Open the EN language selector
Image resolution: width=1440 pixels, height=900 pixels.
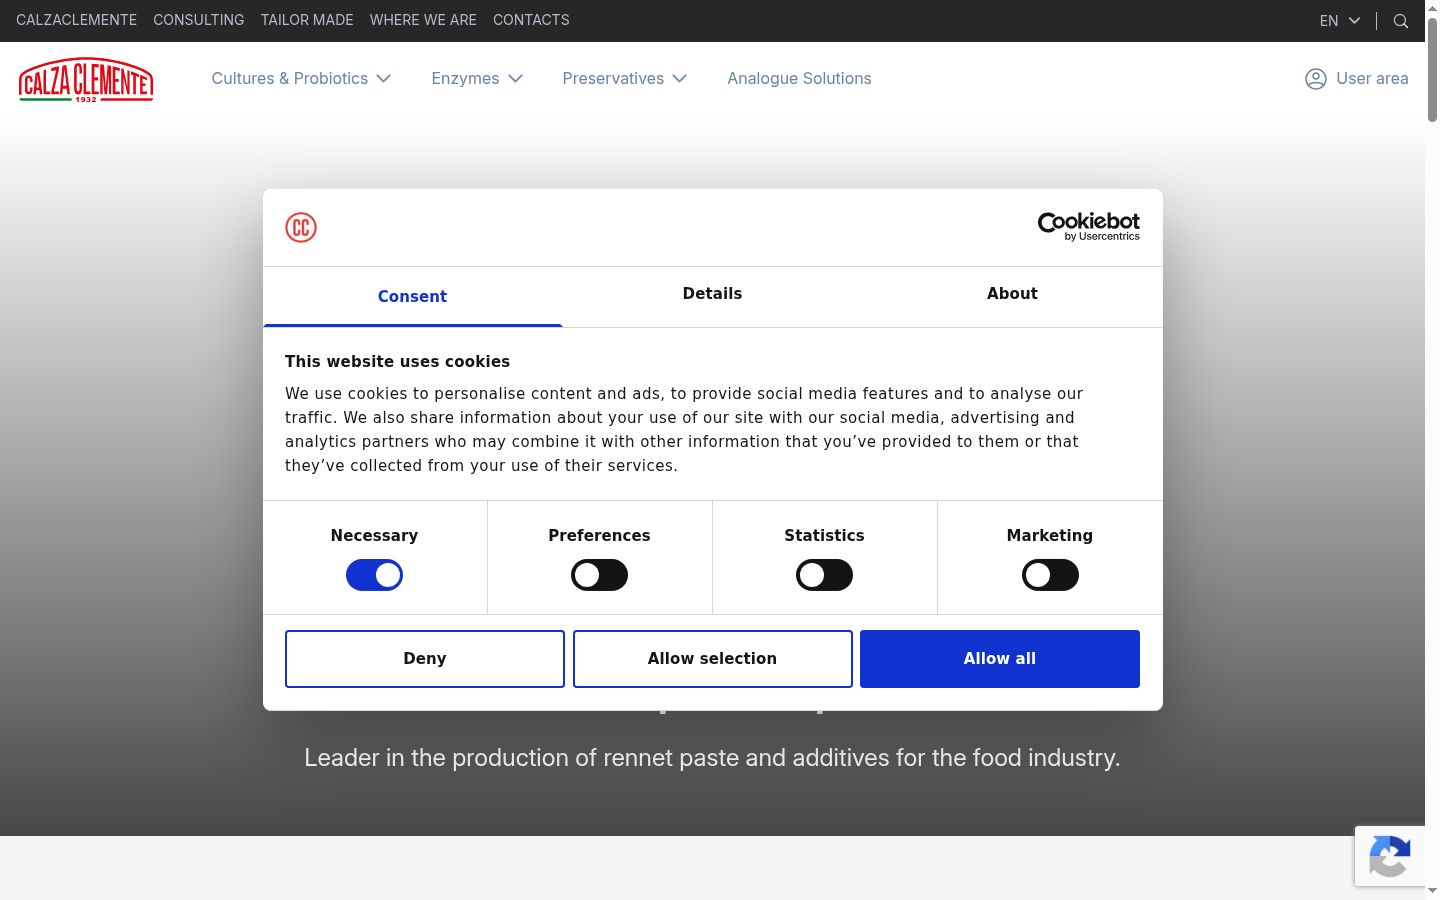click(1340, 21)
